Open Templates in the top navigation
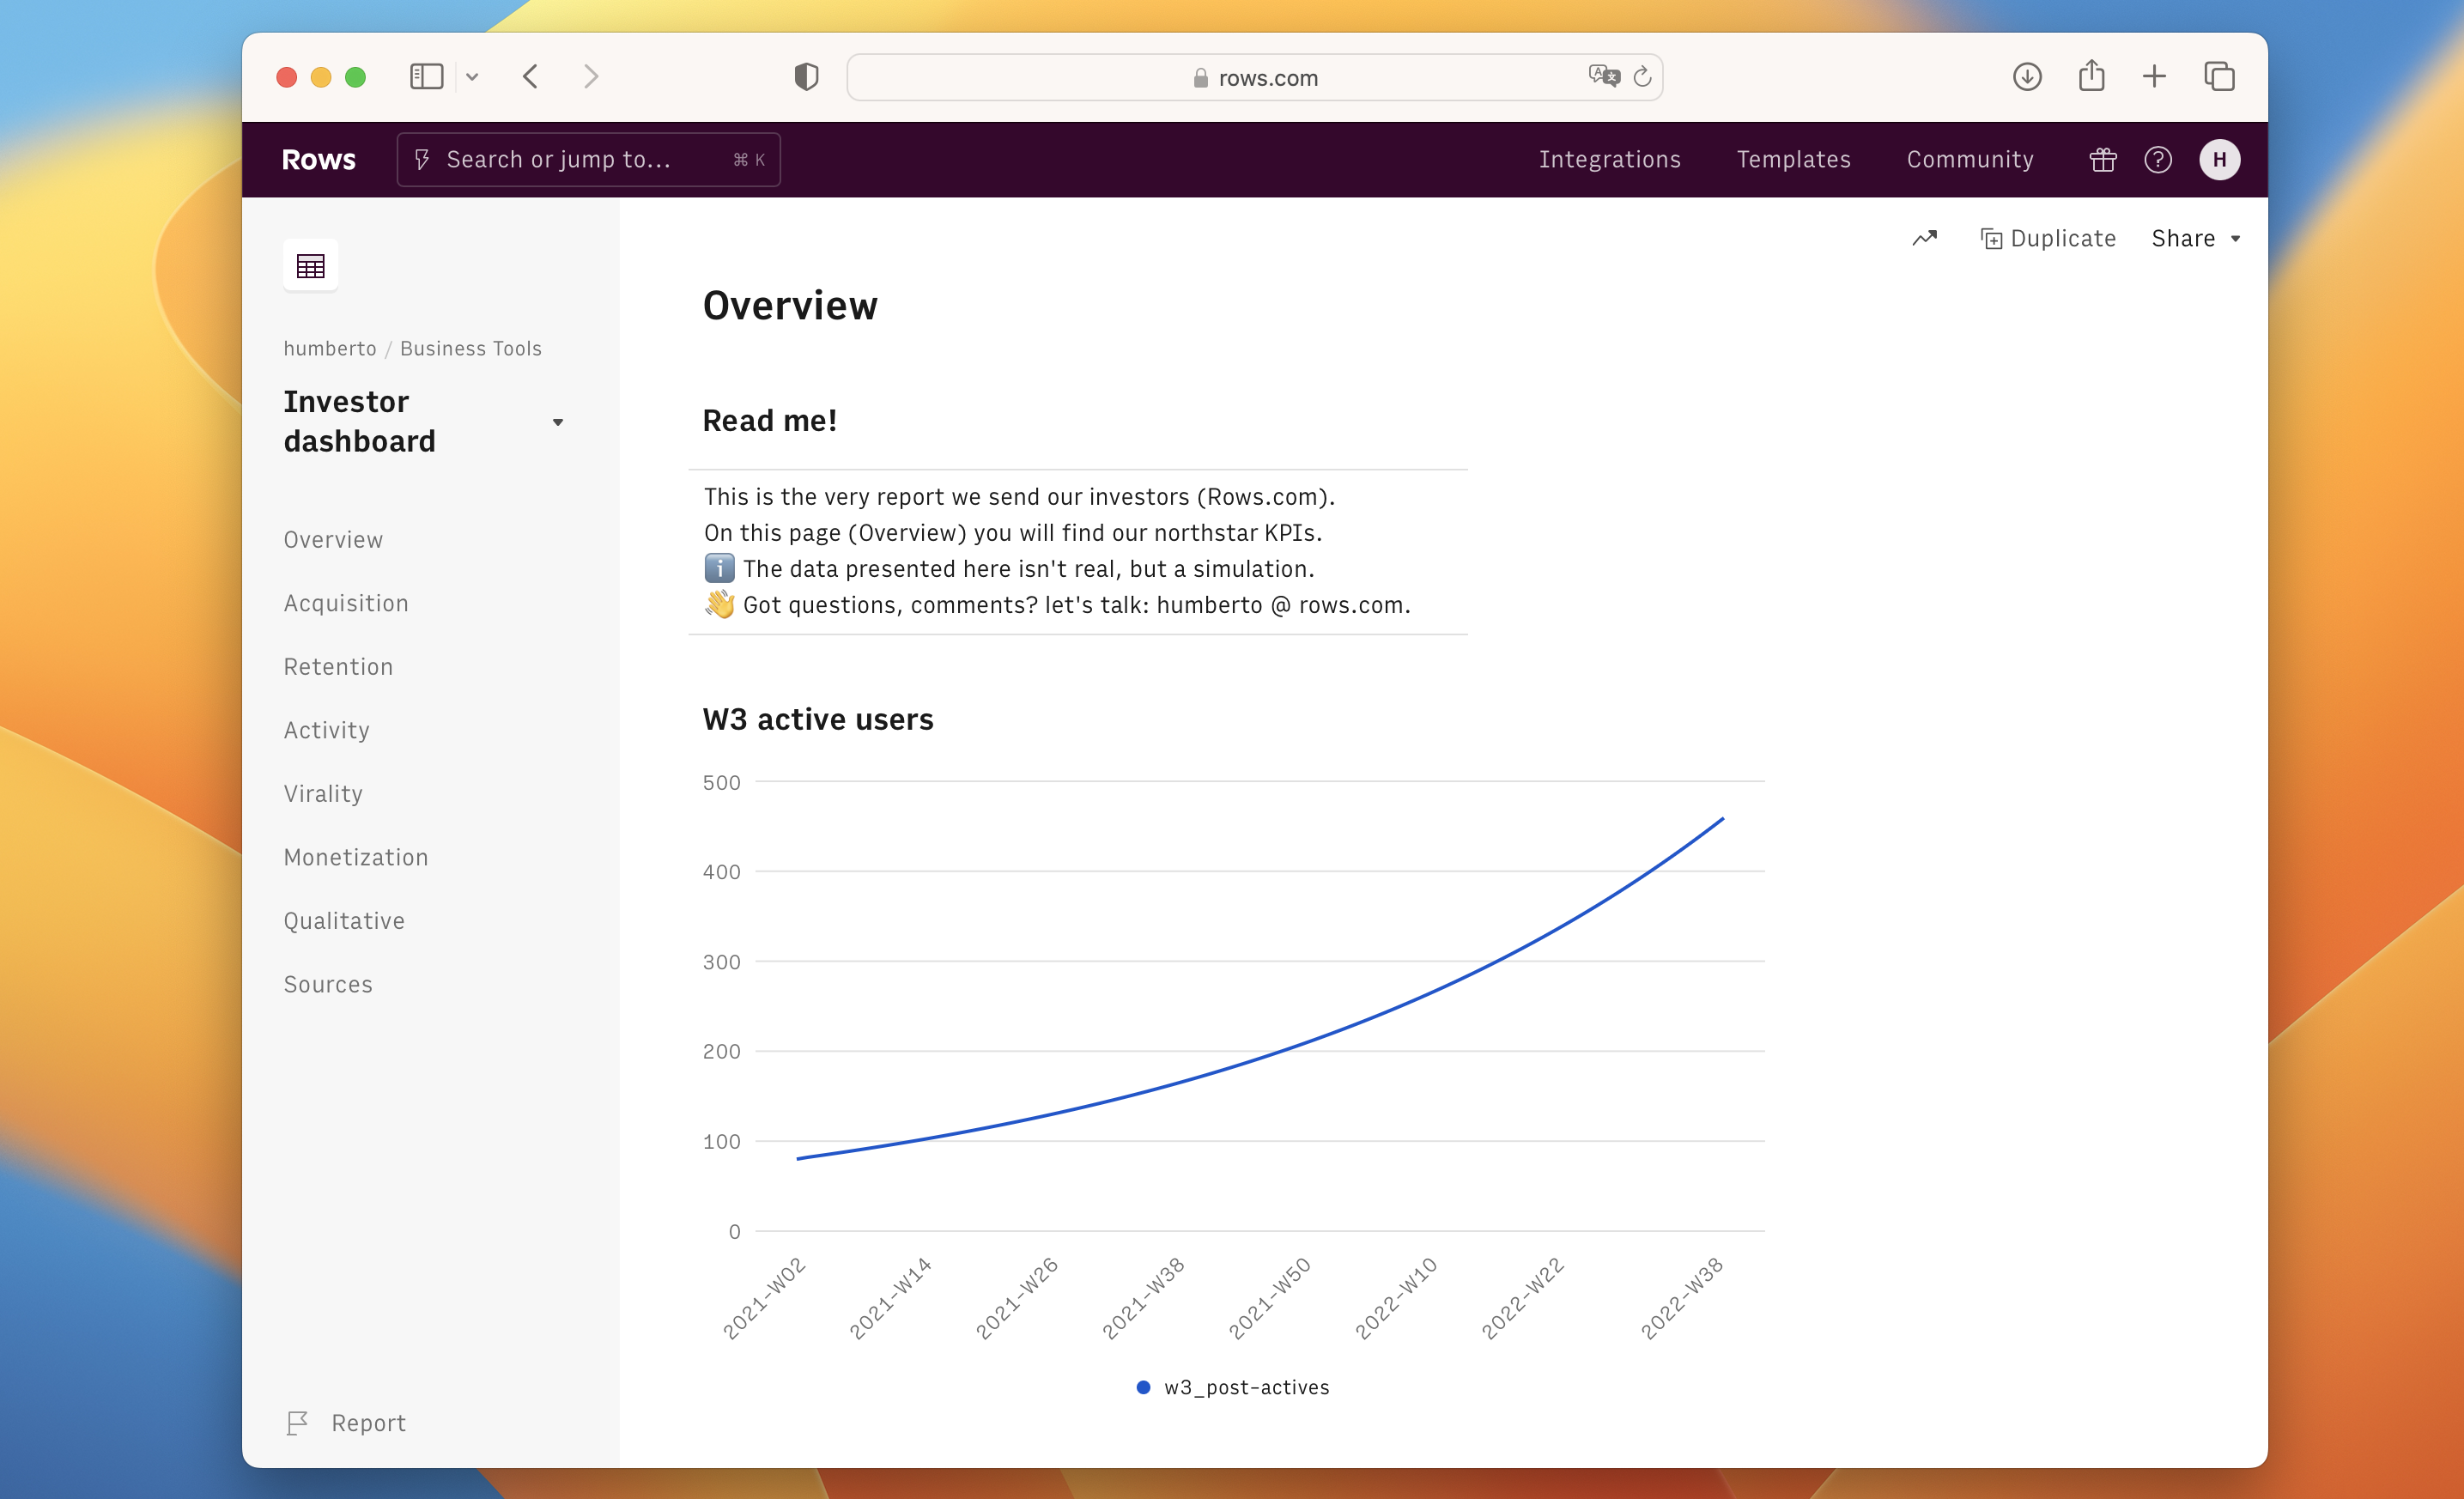Image resolution: width=2464 pixels, height=1499 pixels. (x=1793, y=160)
